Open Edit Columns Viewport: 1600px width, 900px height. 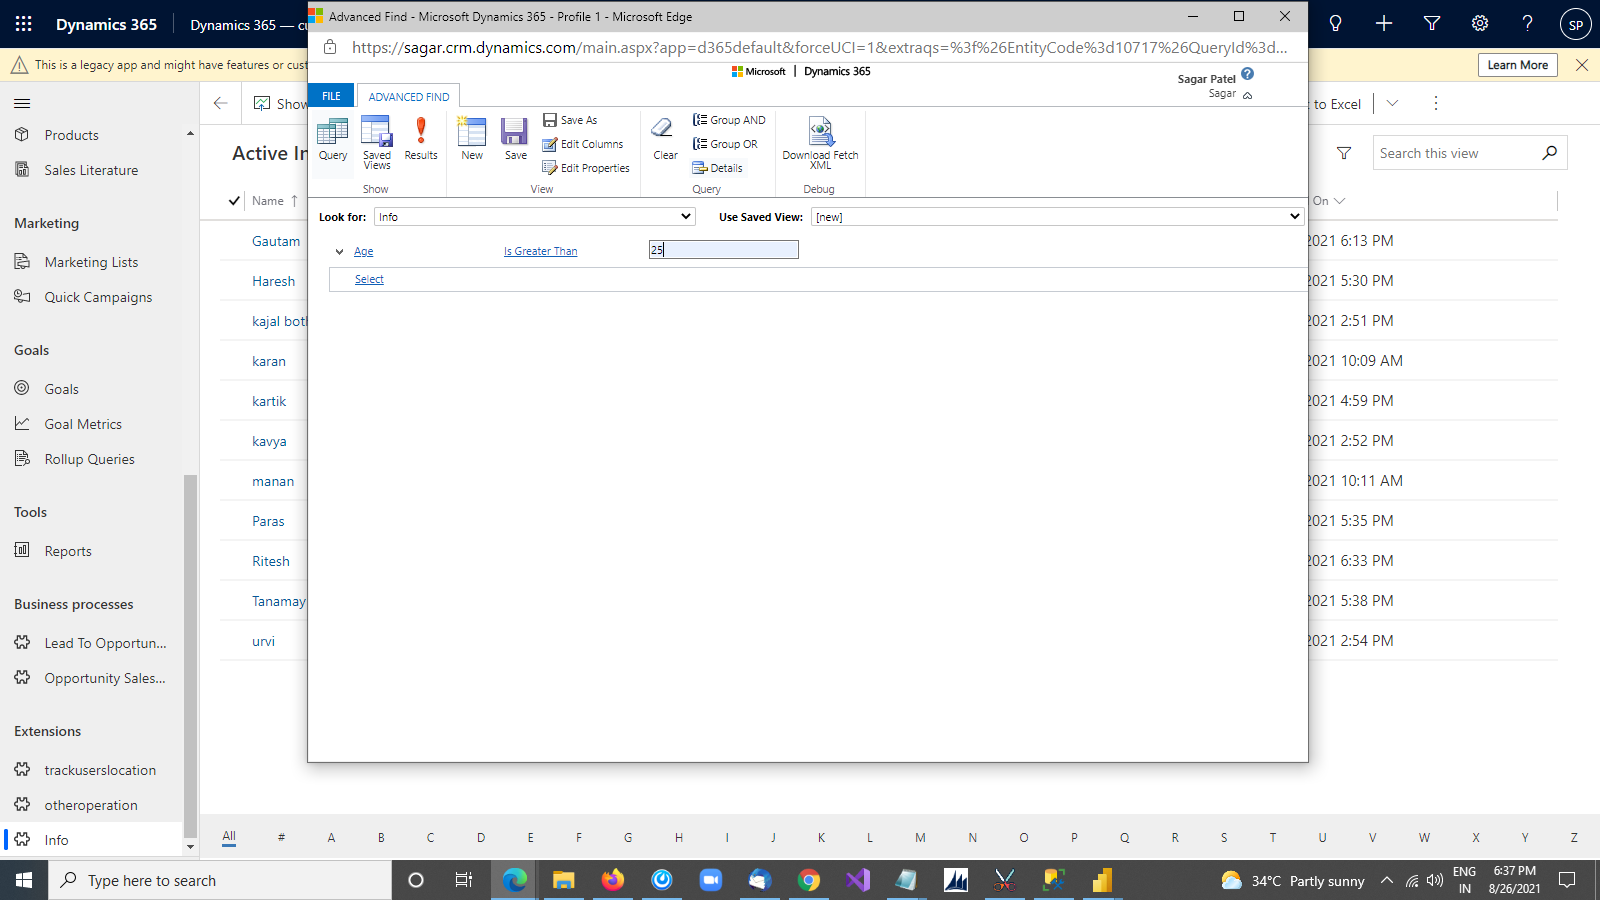click(x=583, y=144)
